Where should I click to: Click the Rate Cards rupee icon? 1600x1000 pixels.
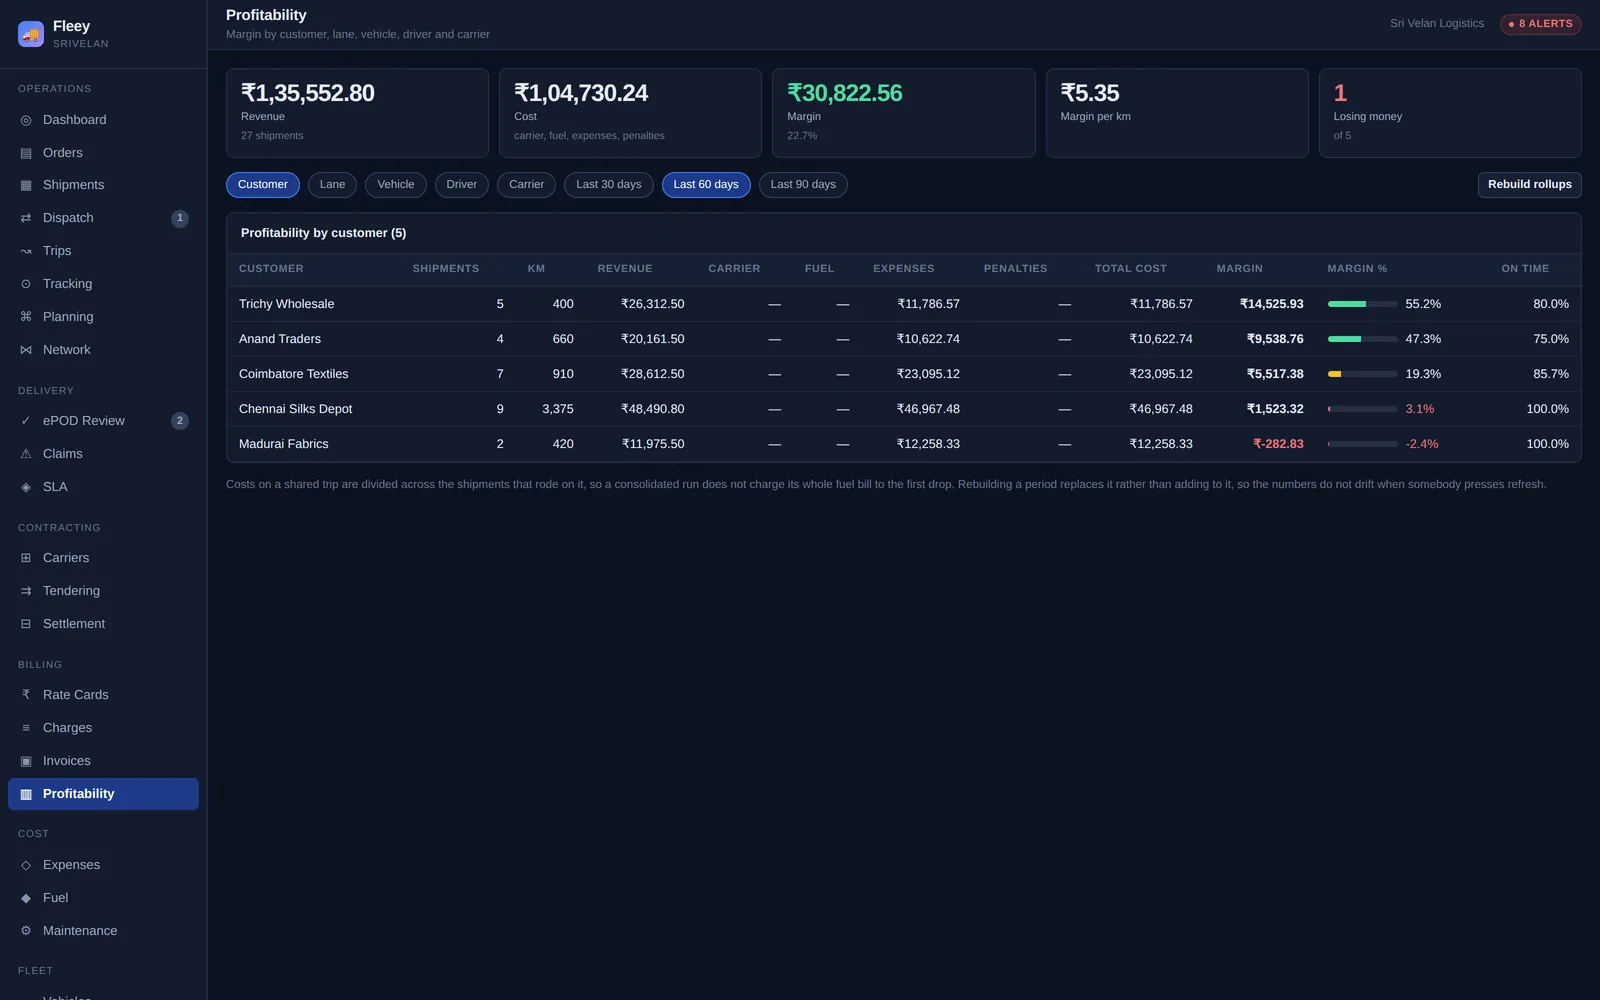(x=26, y=695)
